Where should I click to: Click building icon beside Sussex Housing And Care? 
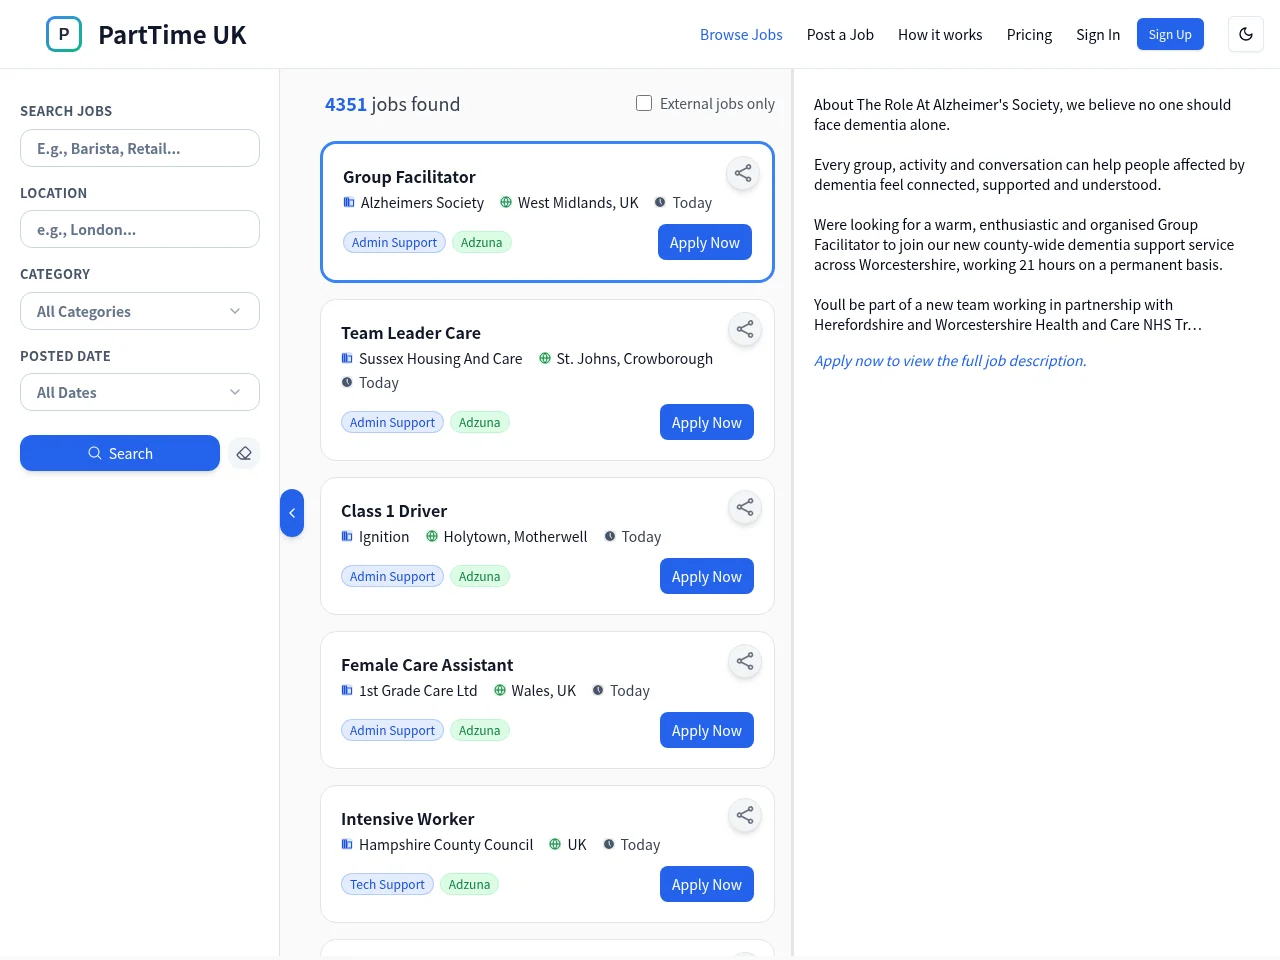pos(347,358)
